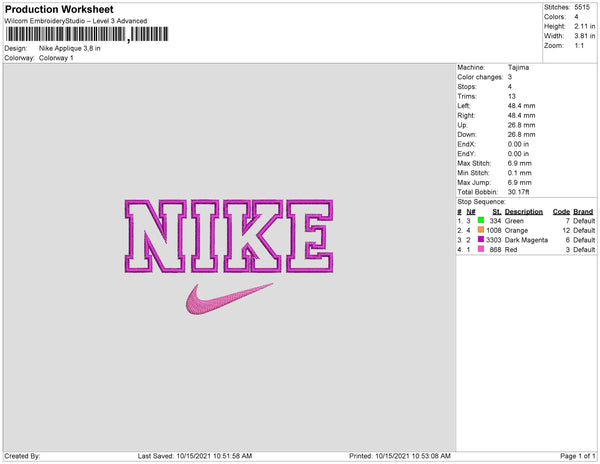Click the 'Max Stitch:' value '6.9 mm'
Screen dimensions: 600x464
(520, 163)
